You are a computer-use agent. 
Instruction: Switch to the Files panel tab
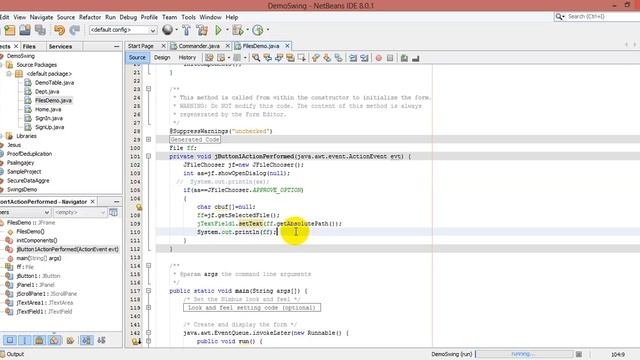tap(29, 47)
